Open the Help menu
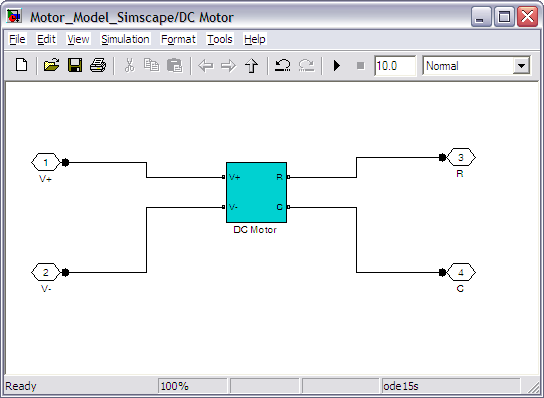This screenshot has width=544, height=398. [255, 39]
